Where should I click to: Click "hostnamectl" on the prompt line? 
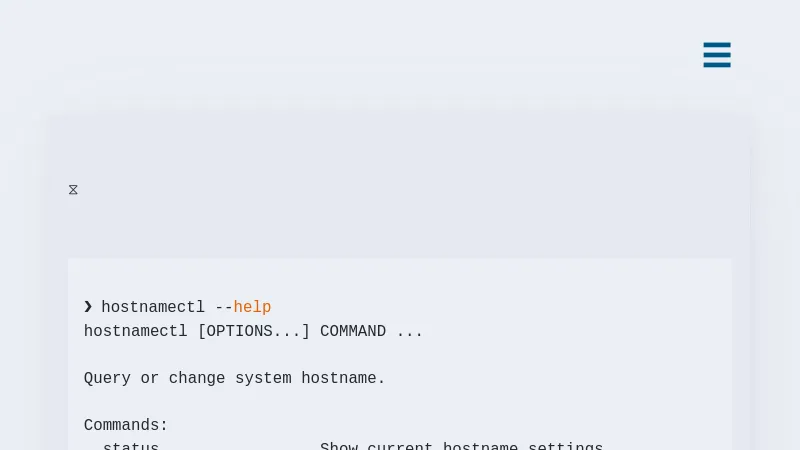point(153,307)
